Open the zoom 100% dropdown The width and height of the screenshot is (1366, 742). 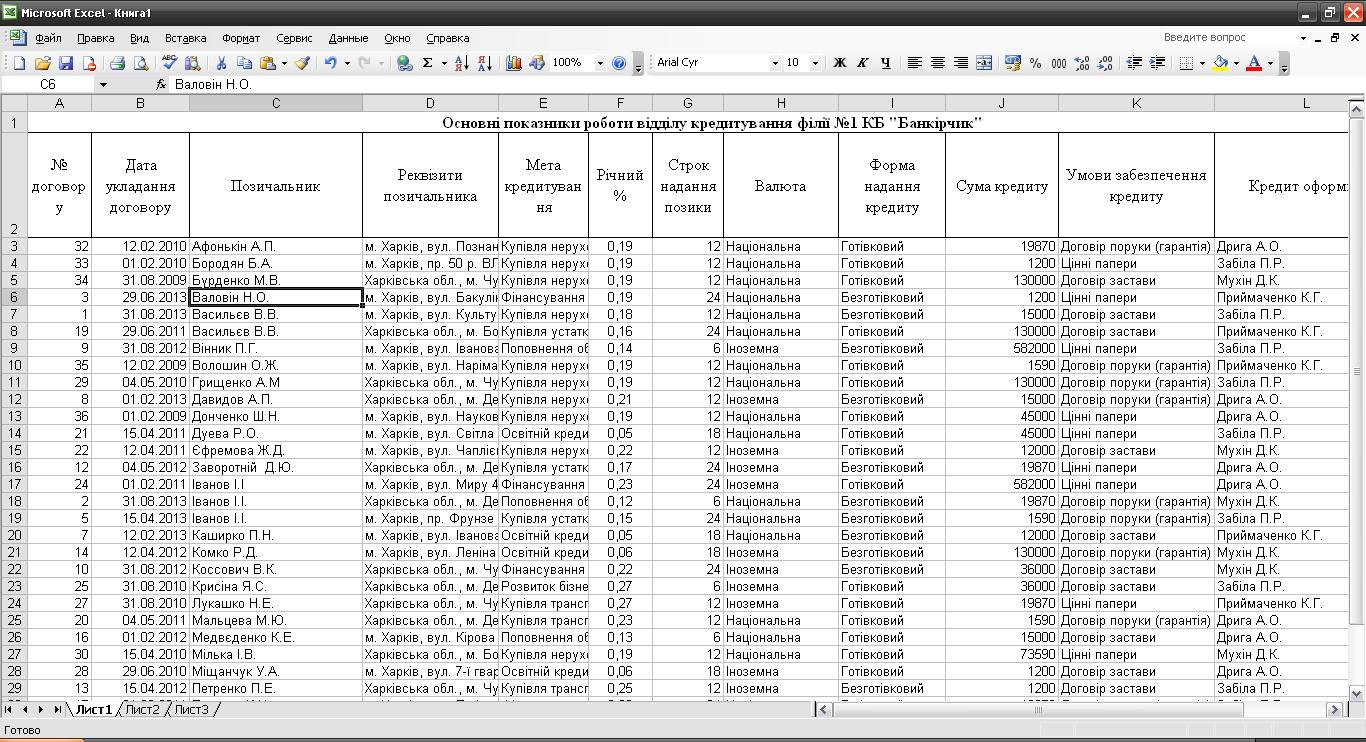coord(600,63)
